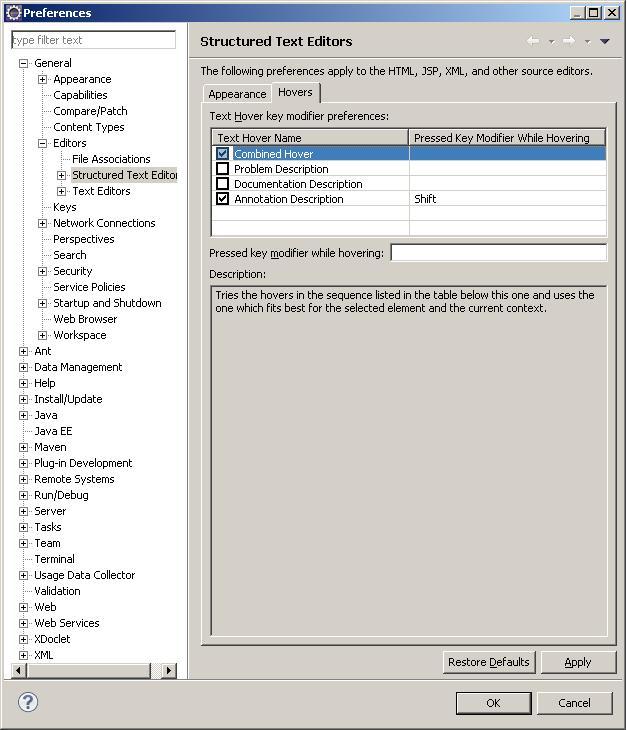The height and width of the screenshot is (730, 627).
Task: Click the back navigation arrow icon
Action: 532,41
